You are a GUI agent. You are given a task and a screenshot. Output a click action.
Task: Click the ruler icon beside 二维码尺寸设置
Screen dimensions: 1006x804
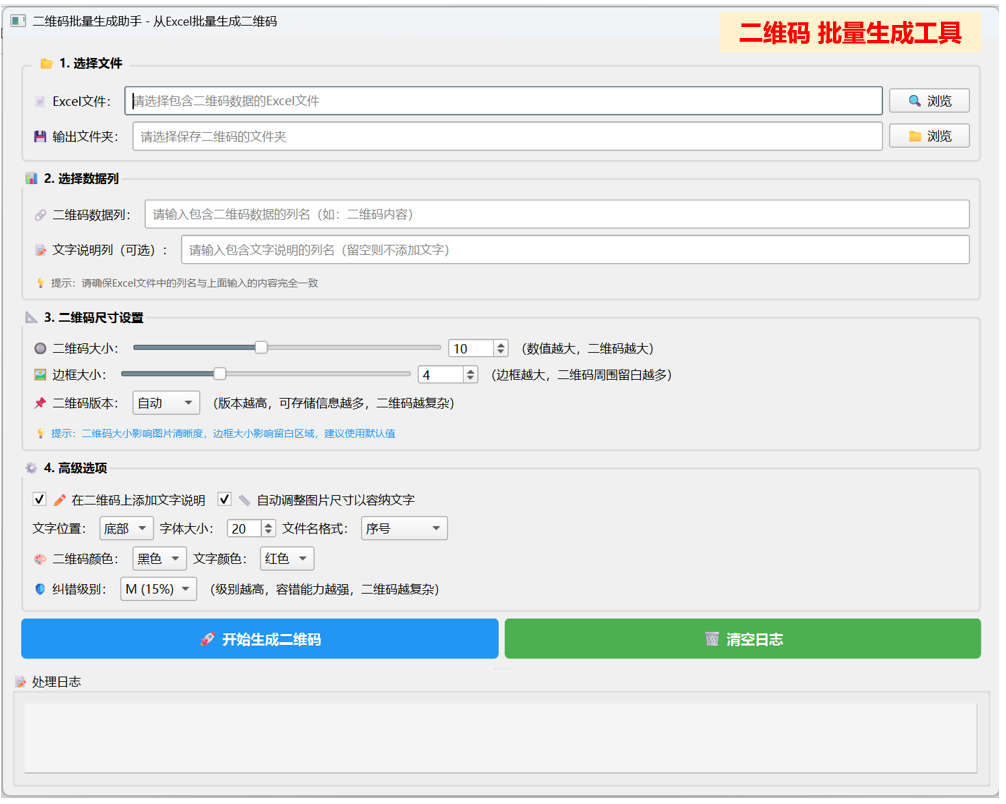coord(31,318)
